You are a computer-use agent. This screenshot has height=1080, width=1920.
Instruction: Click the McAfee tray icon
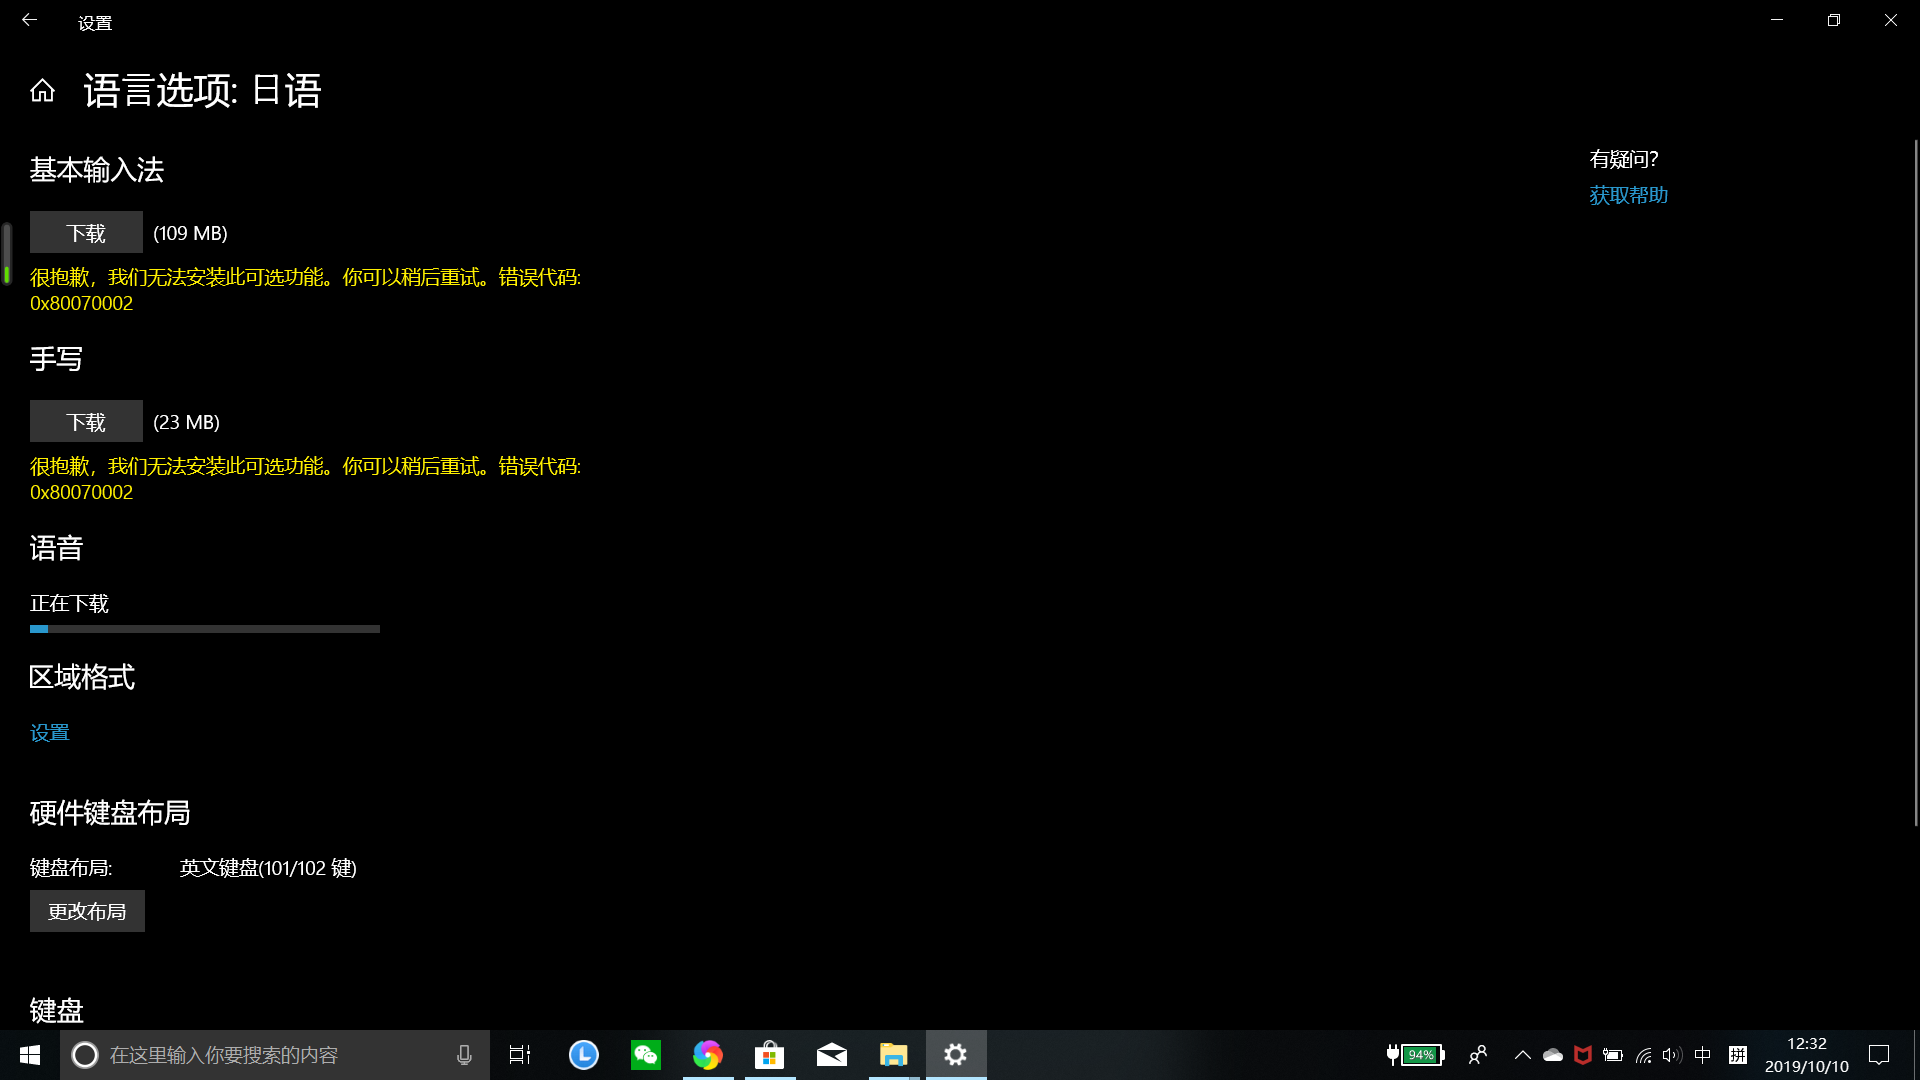1582,1055
